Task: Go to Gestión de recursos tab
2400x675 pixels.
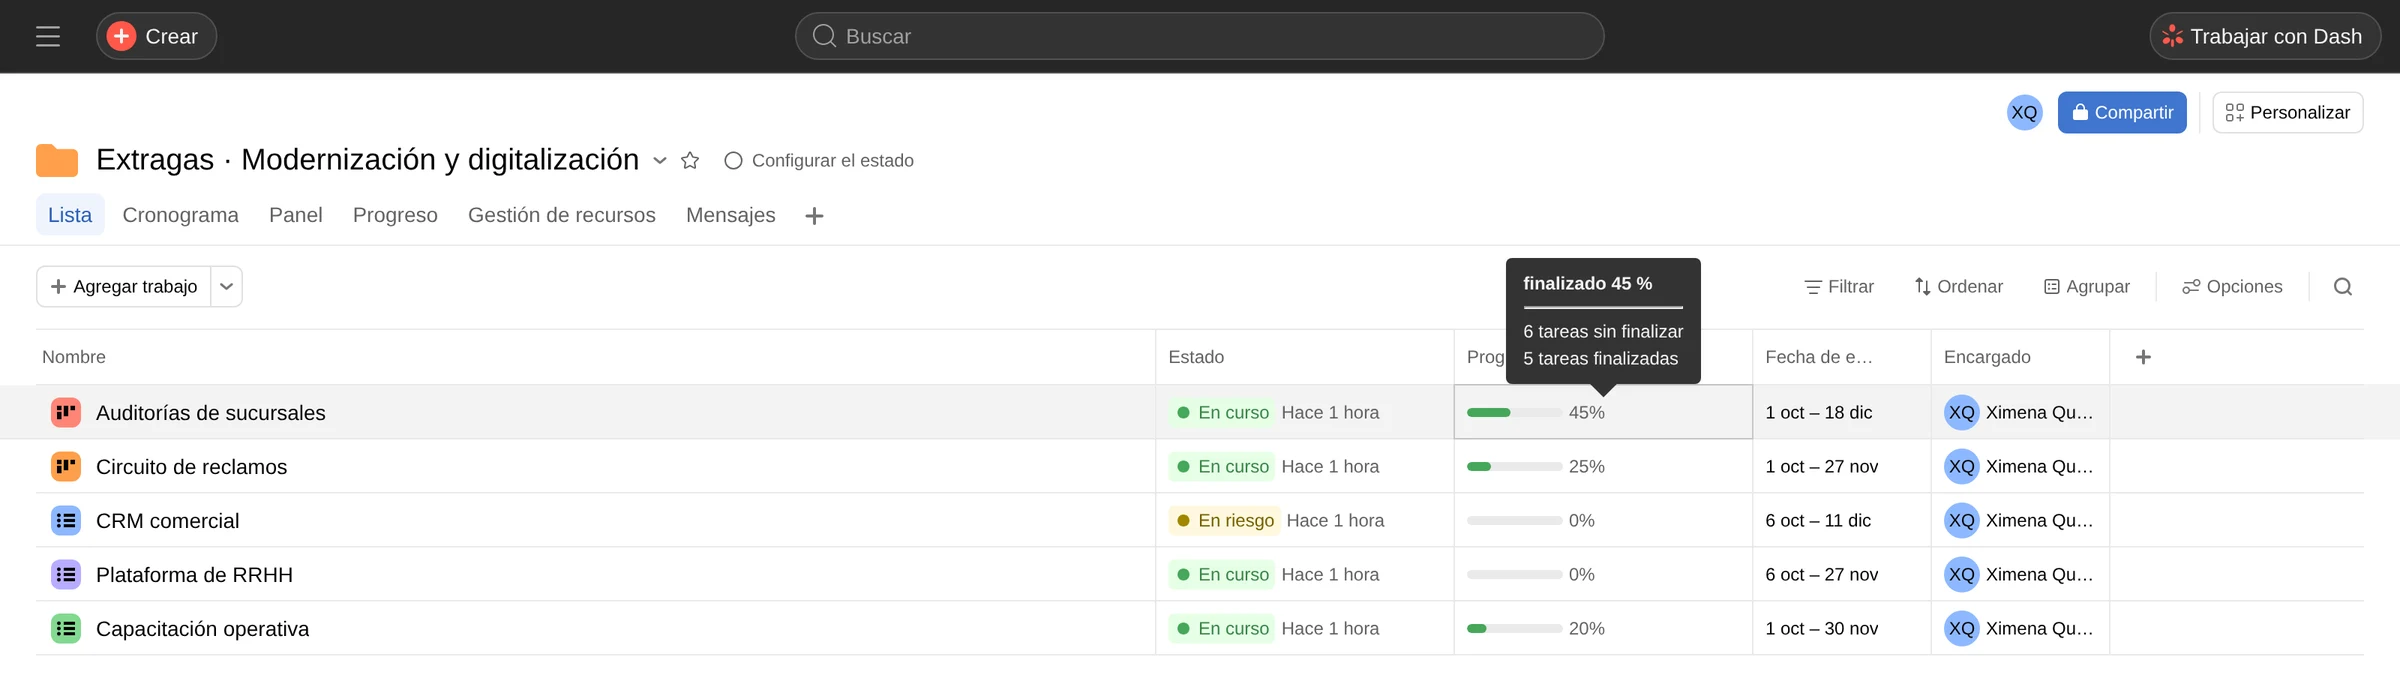Action: [x=562, y=215]
